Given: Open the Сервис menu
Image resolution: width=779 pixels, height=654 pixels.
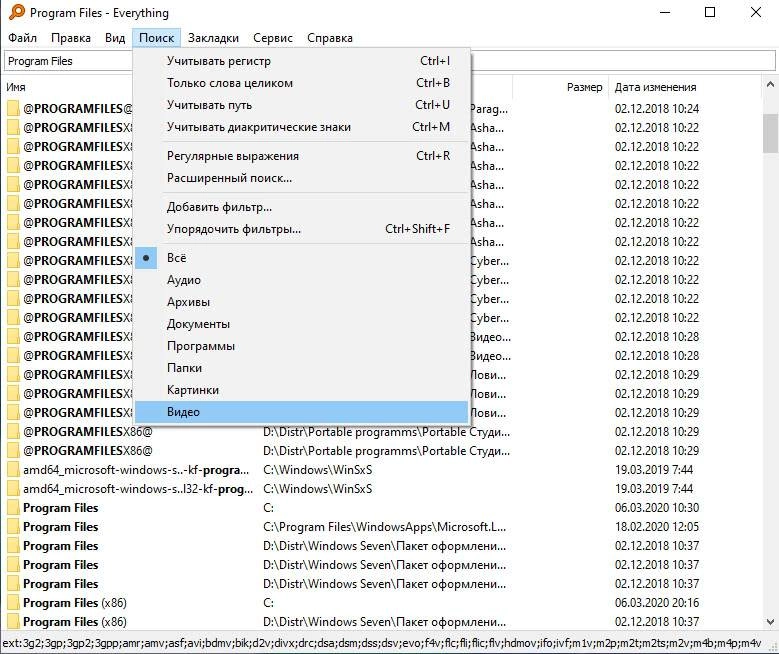Looking at the screenshot, I should click(x=273, y=38).
